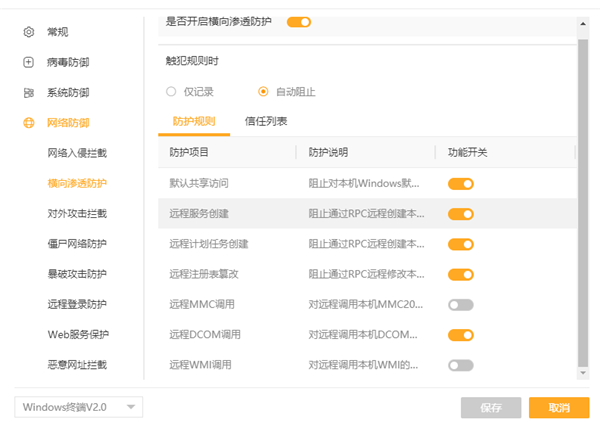The image size is (600, 422).
Task: Disable the 默认共享访问 protection switch
Action: [x=460, y=183]
